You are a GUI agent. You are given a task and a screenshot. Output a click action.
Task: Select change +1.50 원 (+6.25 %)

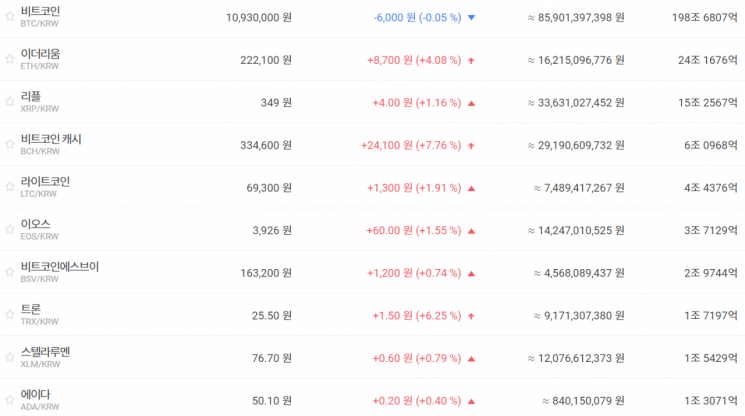tap(417, 316)
